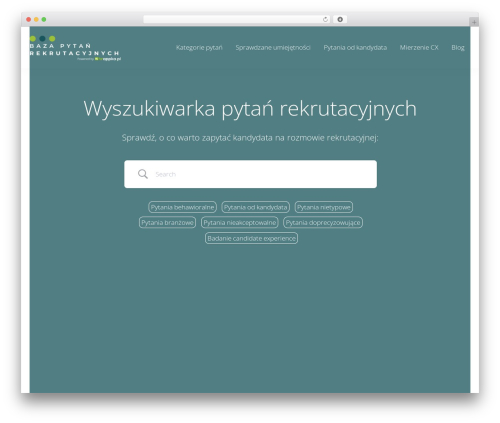Image resolution: width=500 pixels, height=423 pixels.
Task: Open a new browser tab with plus
Action: [474, 22]
